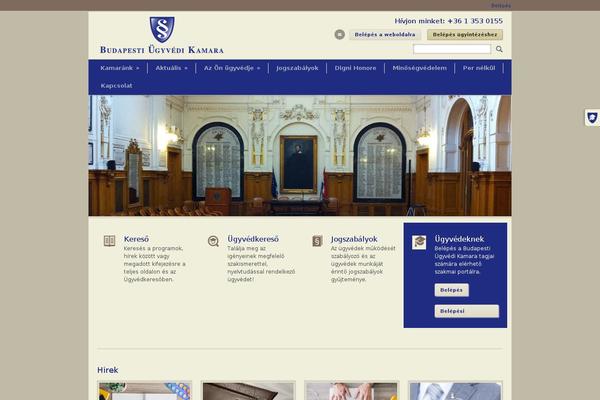Click the hall banner image
Viewport: 600px width, 400px height.
click(x=300, y=155)
